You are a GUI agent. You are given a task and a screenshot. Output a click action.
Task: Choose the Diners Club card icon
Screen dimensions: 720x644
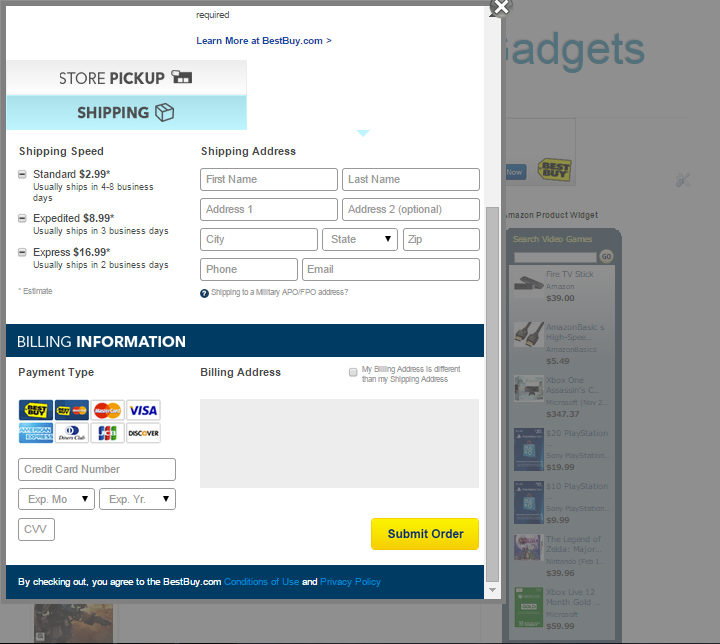pos(71,433)
